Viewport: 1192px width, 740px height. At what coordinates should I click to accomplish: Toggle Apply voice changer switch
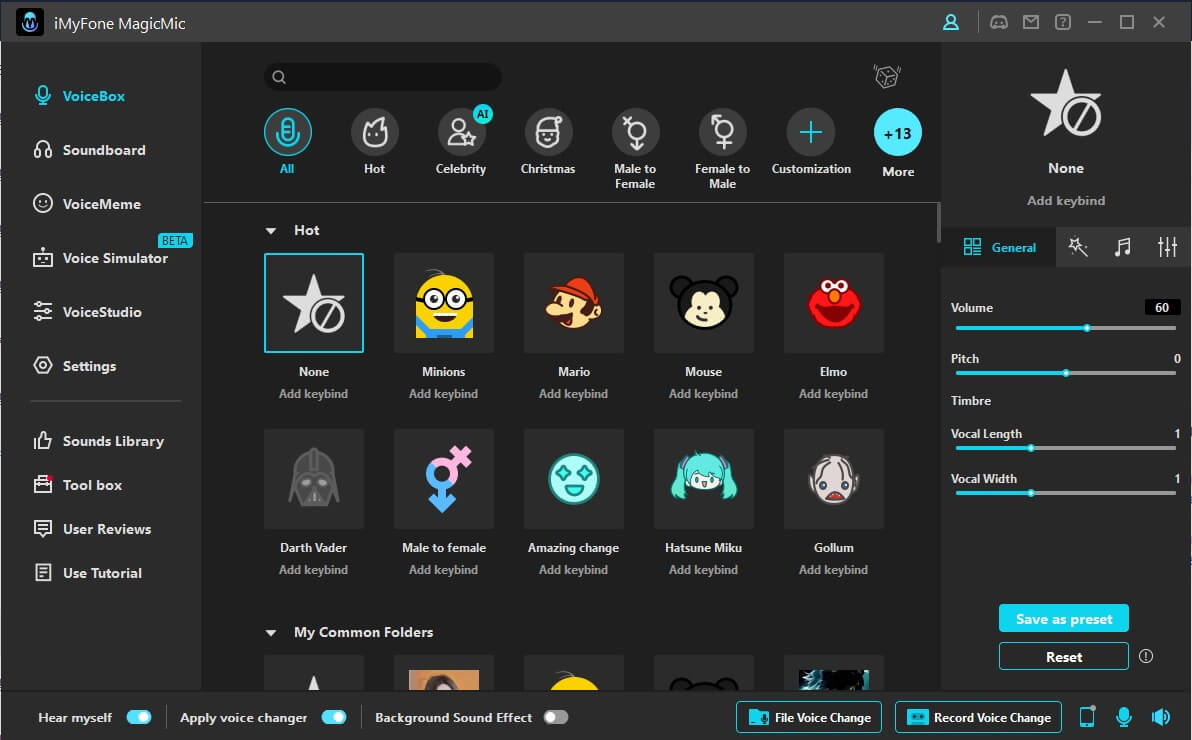334,717
